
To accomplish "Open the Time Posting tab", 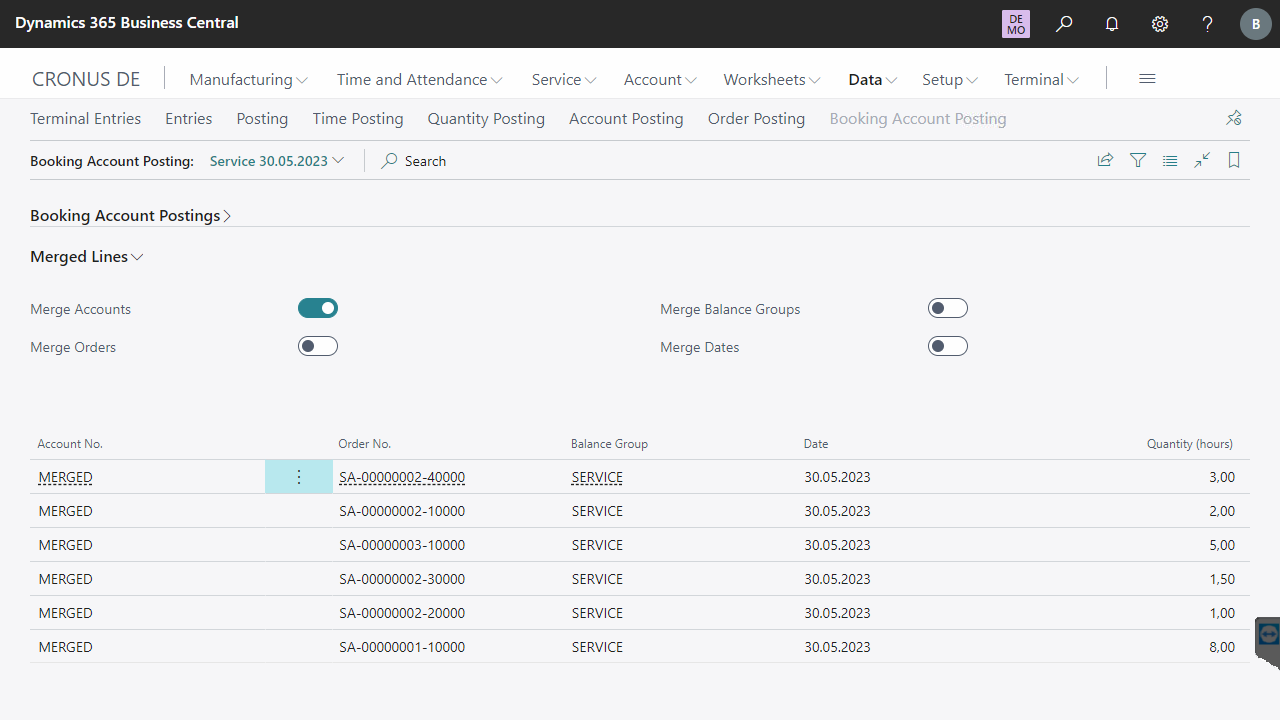I will pyautogui.click(x=358, y=118).
